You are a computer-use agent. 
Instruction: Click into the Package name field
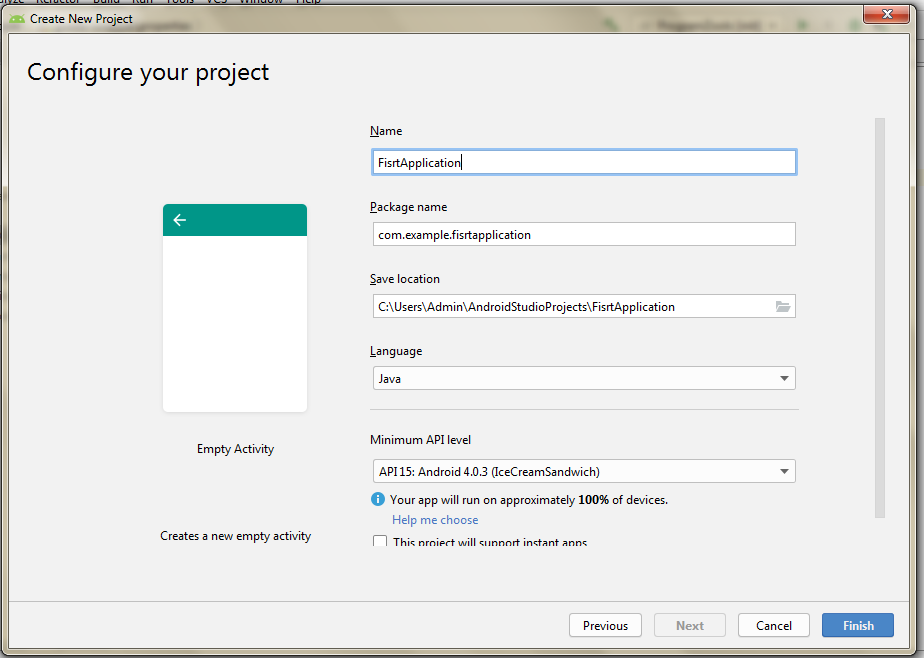(582, 235)
